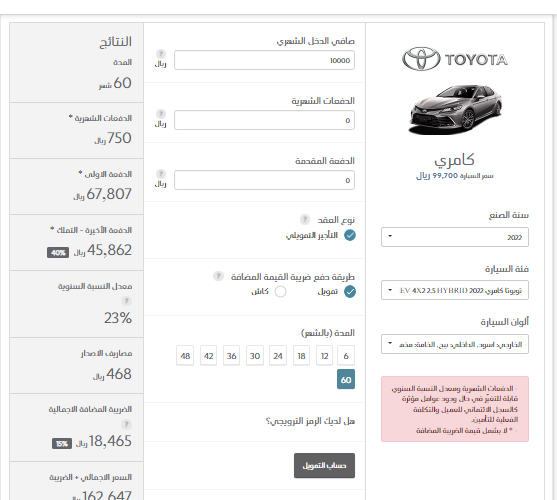Viewport: 557px width, 500px height.
Task: Click help icon under annual percentage rate
Action: click(x=126, y=301)
